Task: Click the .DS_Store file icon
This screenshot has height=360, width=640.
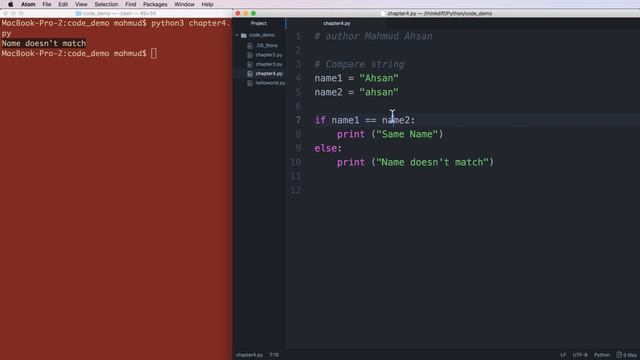Action: click(x=250, y=45)
